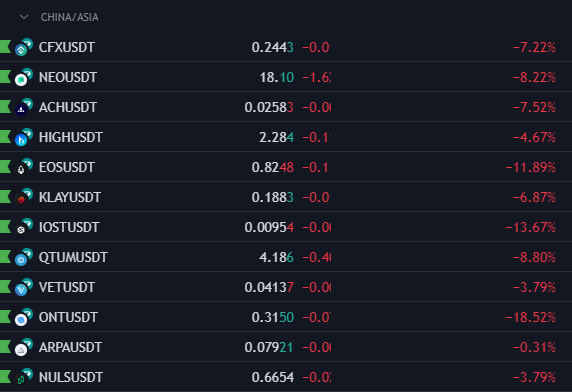Click the -18.52% change for ONTUSDT
572x392 pixels.
531,317
